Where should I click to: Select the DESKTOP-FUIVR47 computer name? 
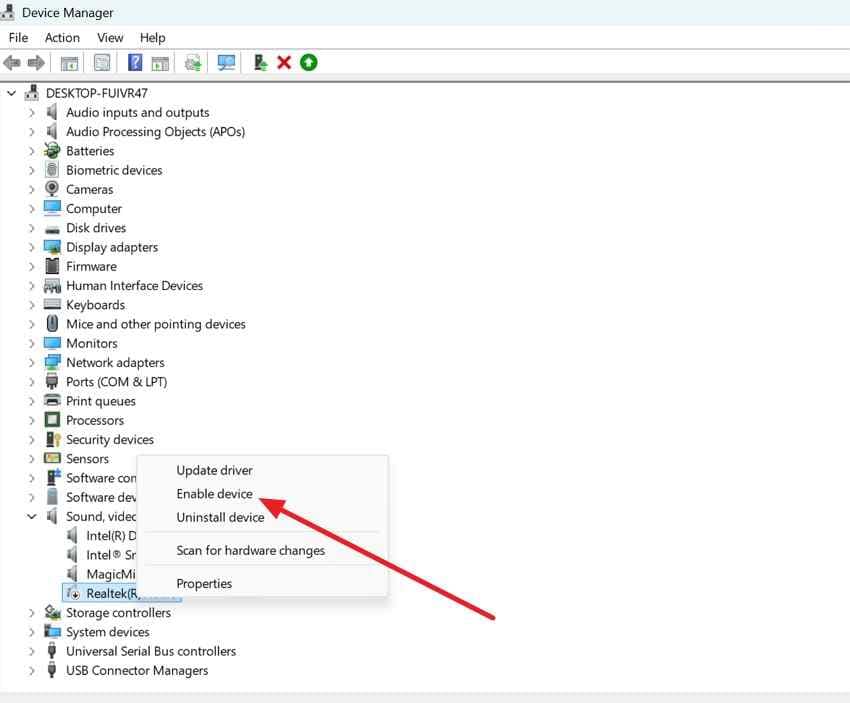(x=96, y=93)
